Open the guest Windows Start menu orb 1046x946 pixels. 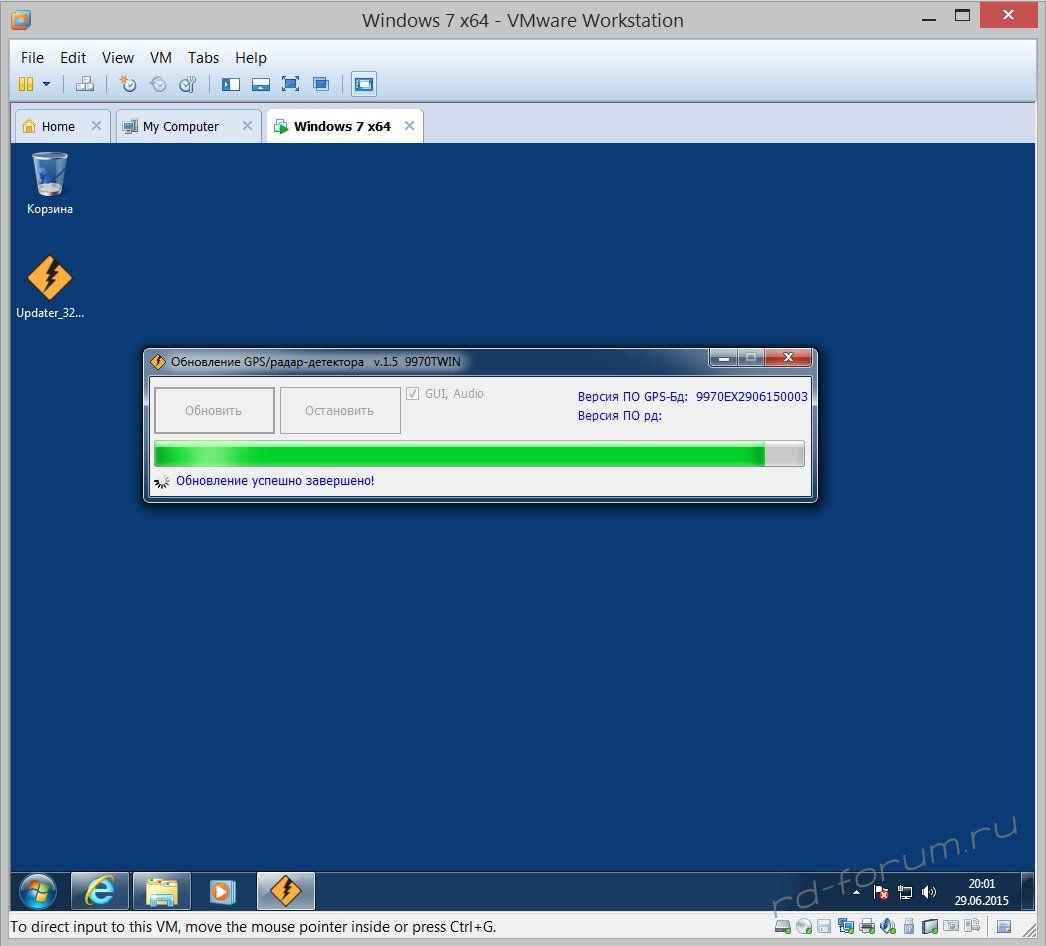[37, 891]
